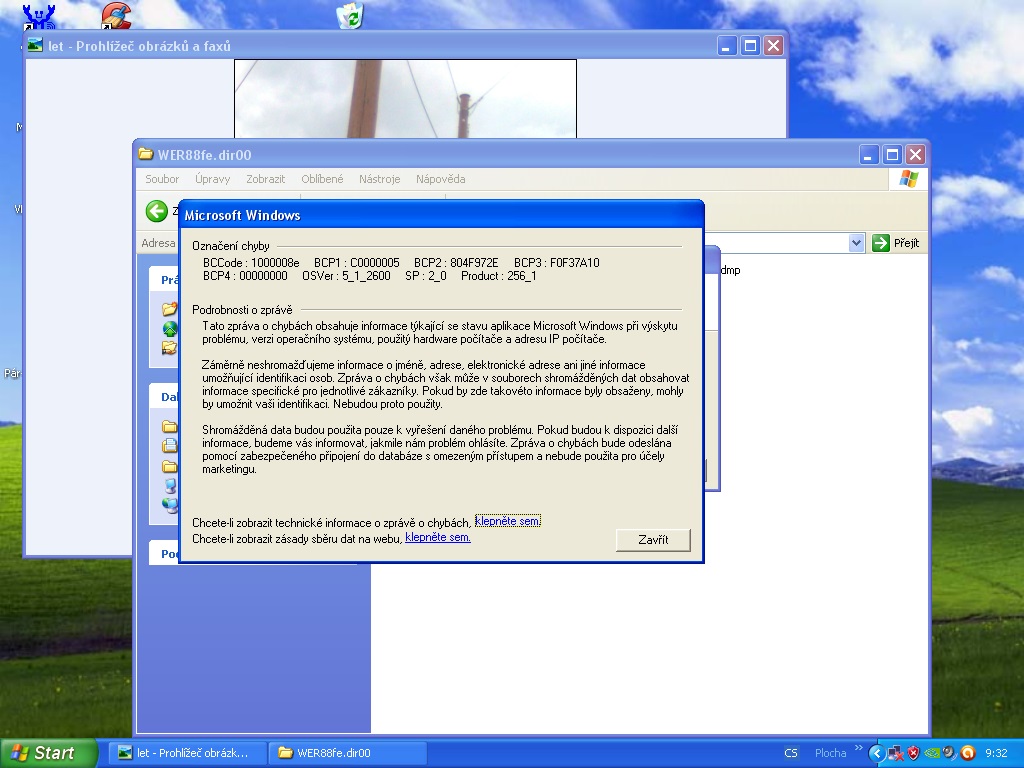Click the CS language indicator
Image resolution: width=1024 pixels, height=768 pixels.
click(x=790, y=753)
